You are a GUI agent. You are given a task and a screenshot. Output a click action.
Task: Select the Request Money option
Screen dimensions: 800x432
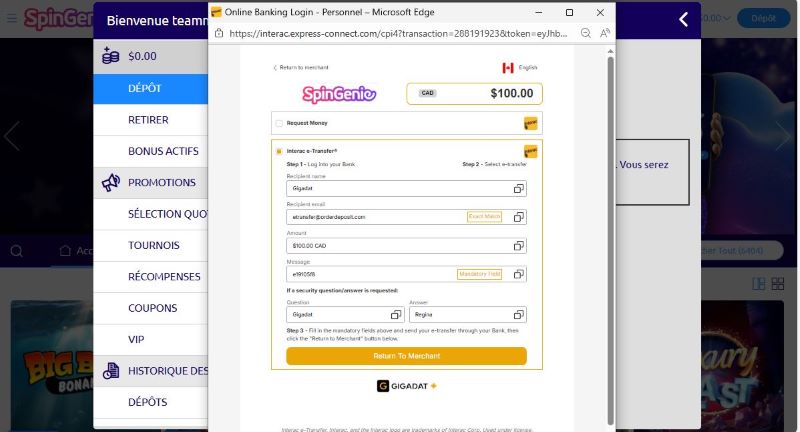(279, 123)
